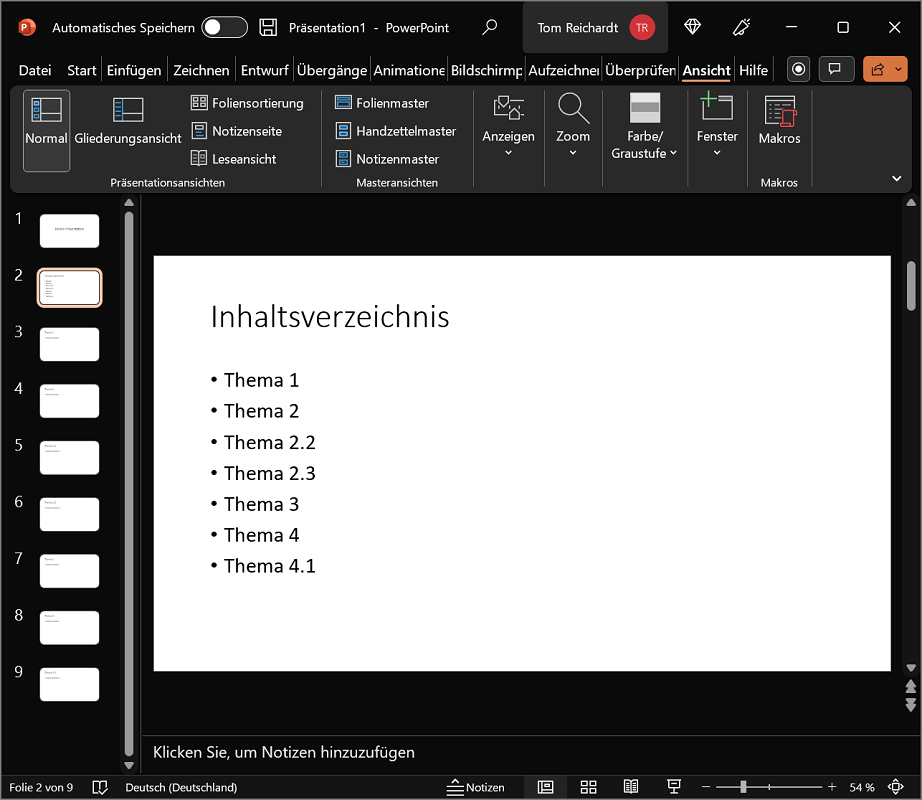
Task: Toggle Automatisches Speichern switch
Action: [224, 27]
